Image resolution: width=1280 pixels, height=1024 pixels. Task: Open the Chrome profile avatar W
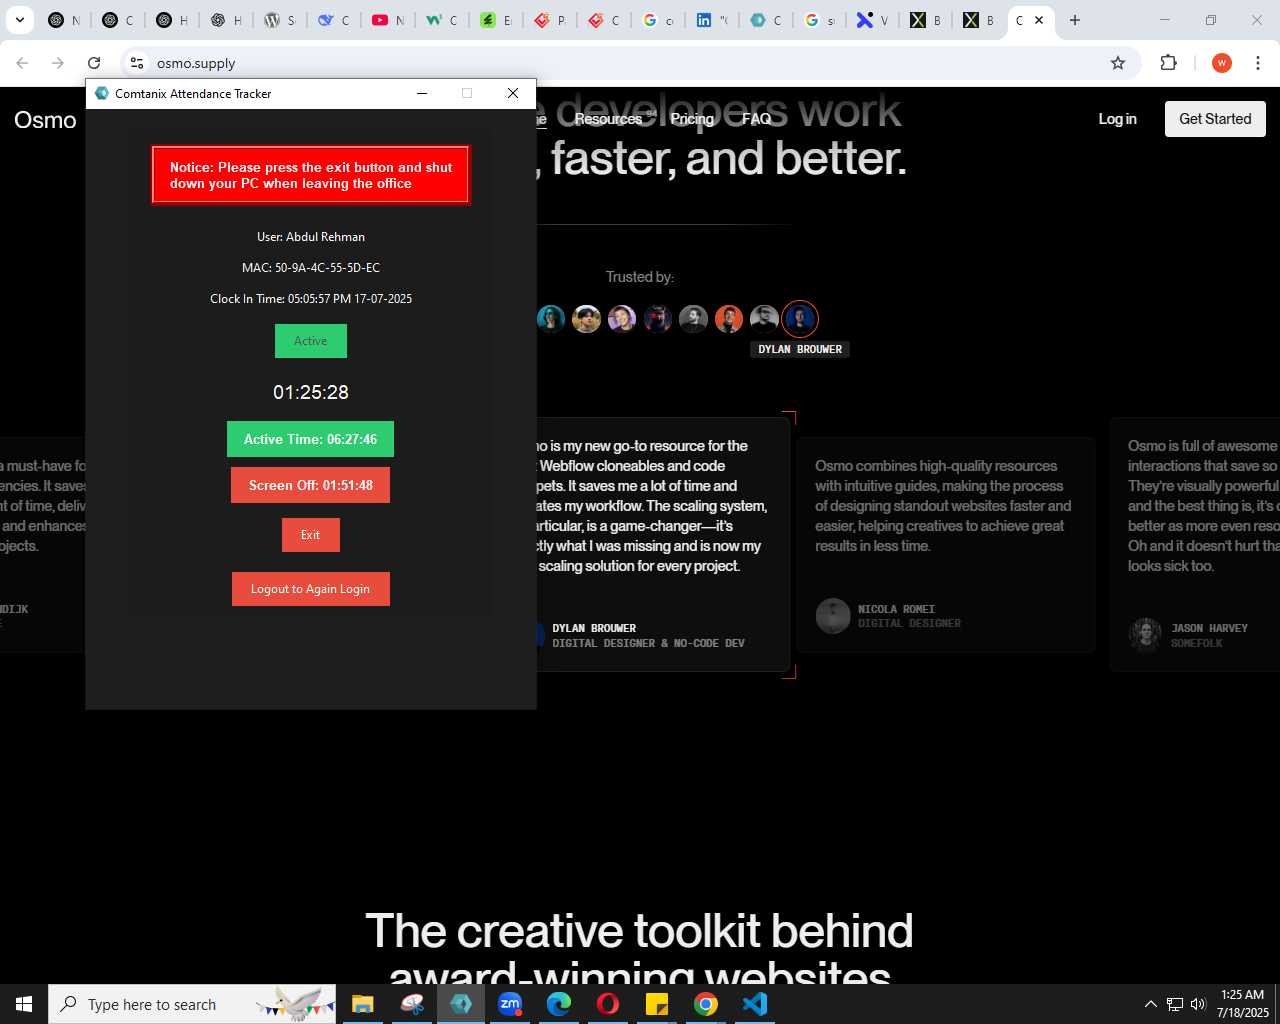tap(1221, 63)
